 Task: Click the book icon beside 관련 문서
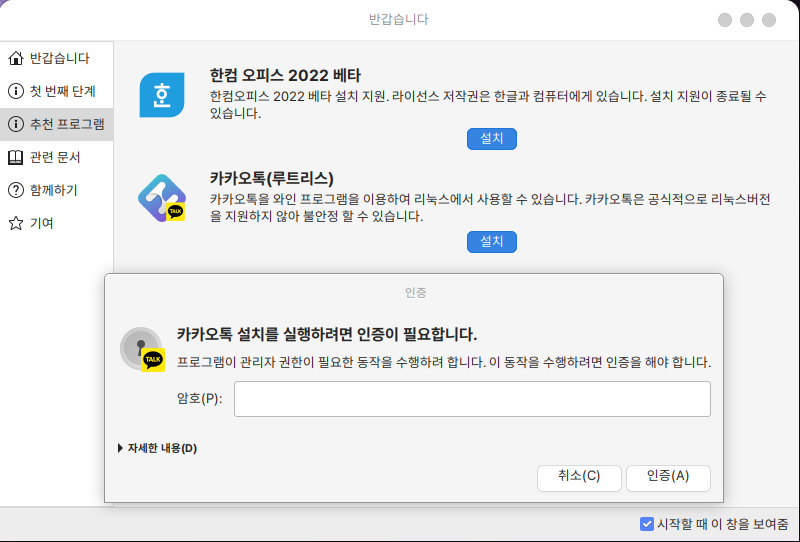click(16, 157)
